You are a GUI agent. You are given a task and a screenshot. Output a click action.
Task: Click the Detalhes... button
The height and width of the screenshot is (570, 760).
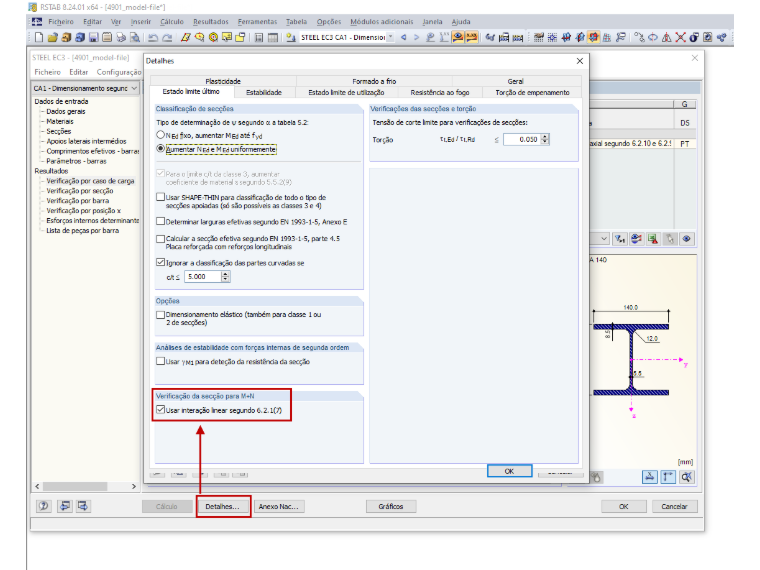pyautogui.click(x=222, y=506)
